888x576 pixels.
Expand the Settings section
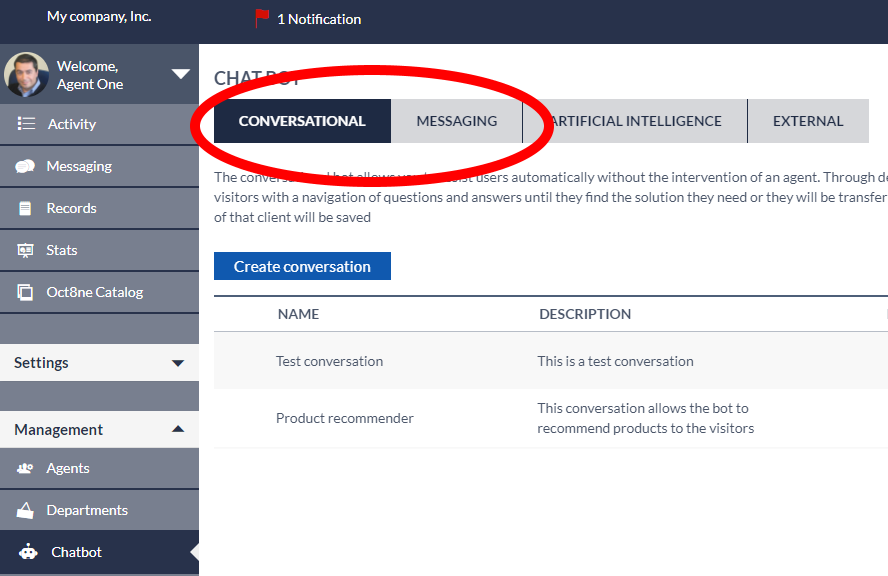point(178,363)
